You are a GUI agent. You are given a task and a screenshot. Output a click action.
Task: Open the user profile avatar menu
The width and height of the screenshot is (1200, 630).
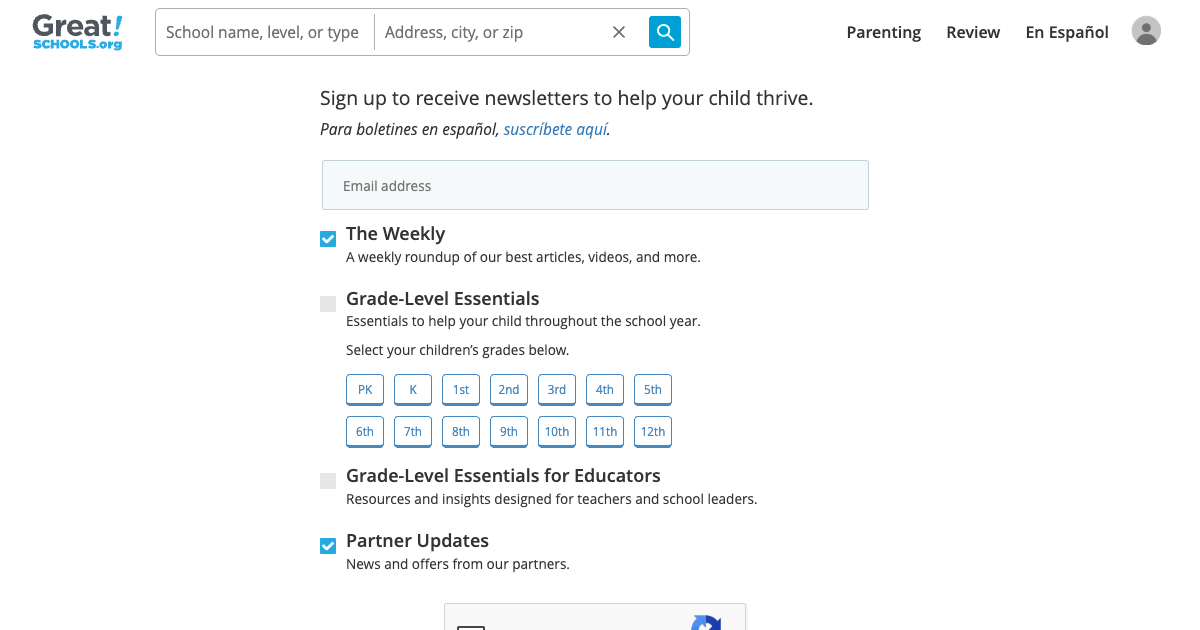(x=1145, y=31)
